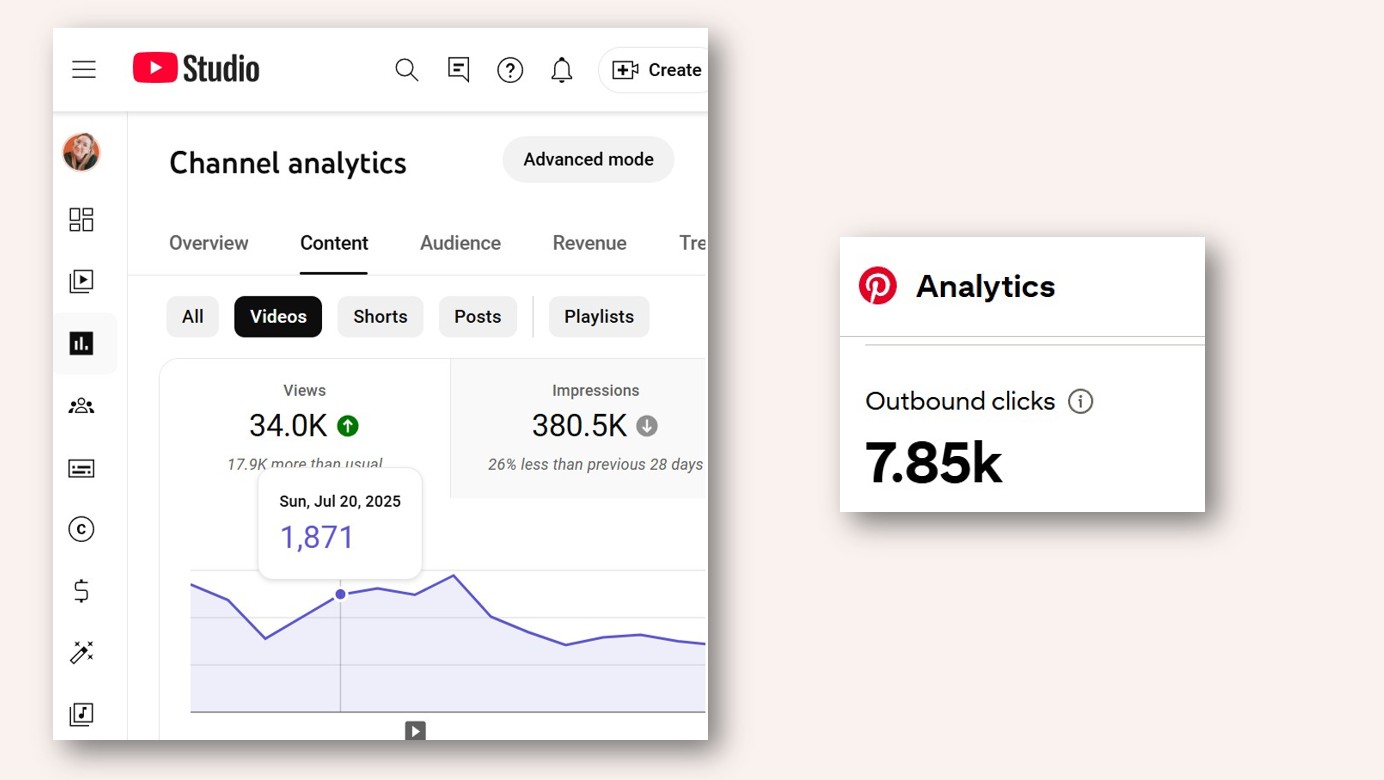Open the search magnifier in Studio header

point(406,70)
